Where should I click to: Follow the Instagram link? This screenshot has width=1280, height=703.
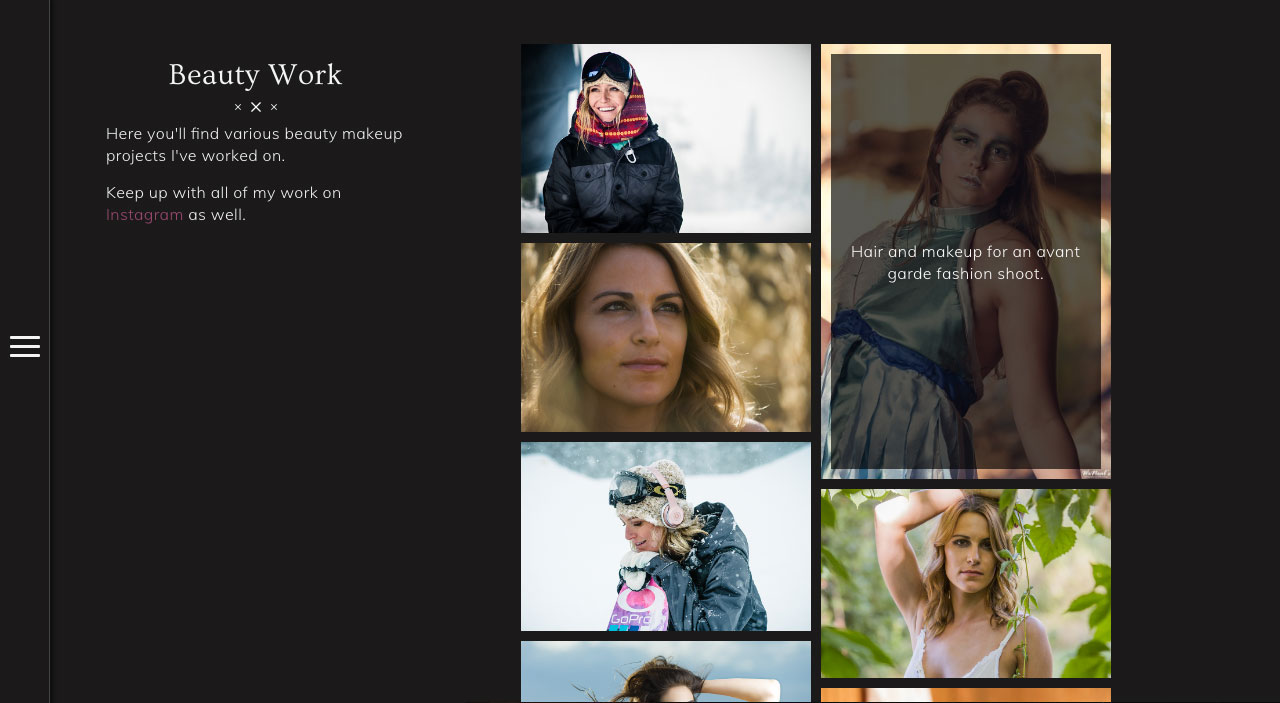(x=144, y=215)
